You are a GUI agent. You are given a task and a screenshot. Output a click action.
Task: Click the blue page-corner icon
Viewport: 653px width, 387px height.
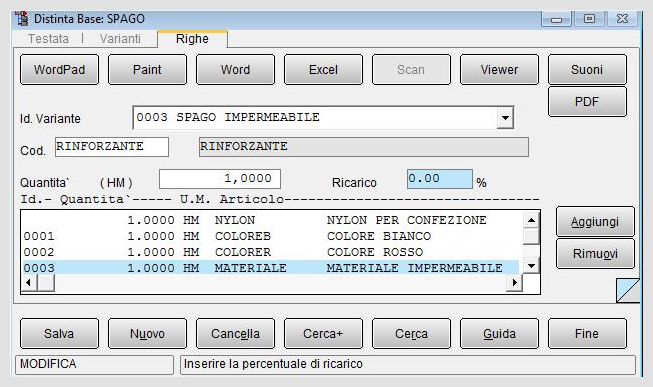[x=628, y=290]
